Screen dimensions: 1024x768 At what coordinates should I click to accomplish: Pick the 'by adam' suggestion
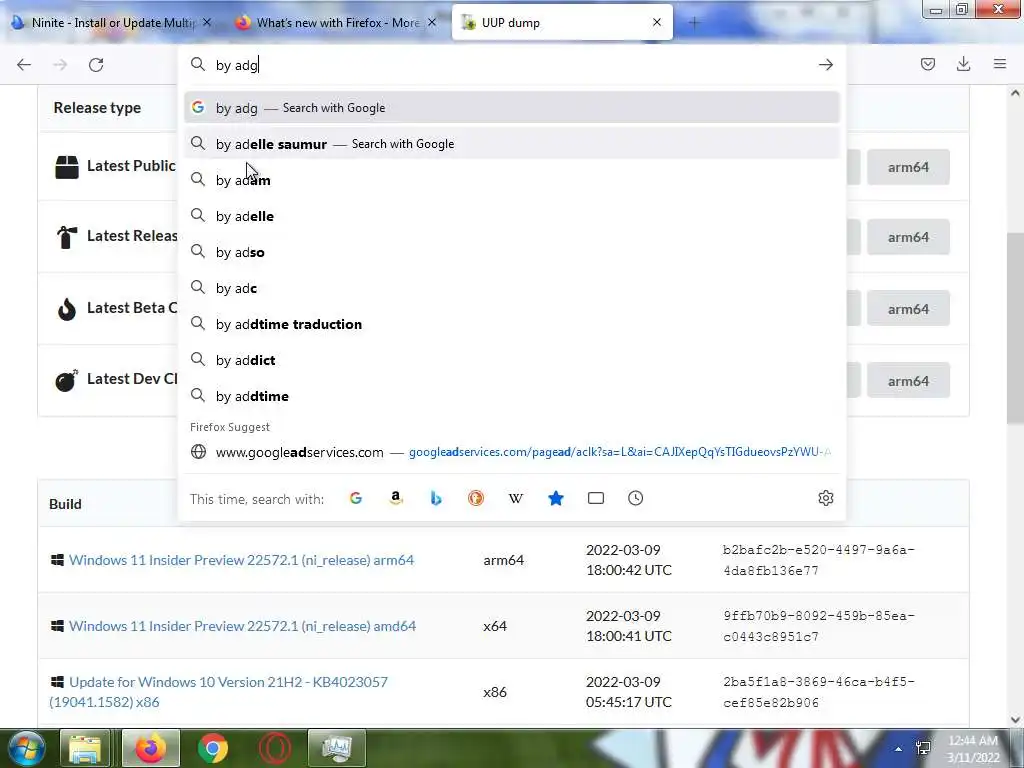pos(512,180)
